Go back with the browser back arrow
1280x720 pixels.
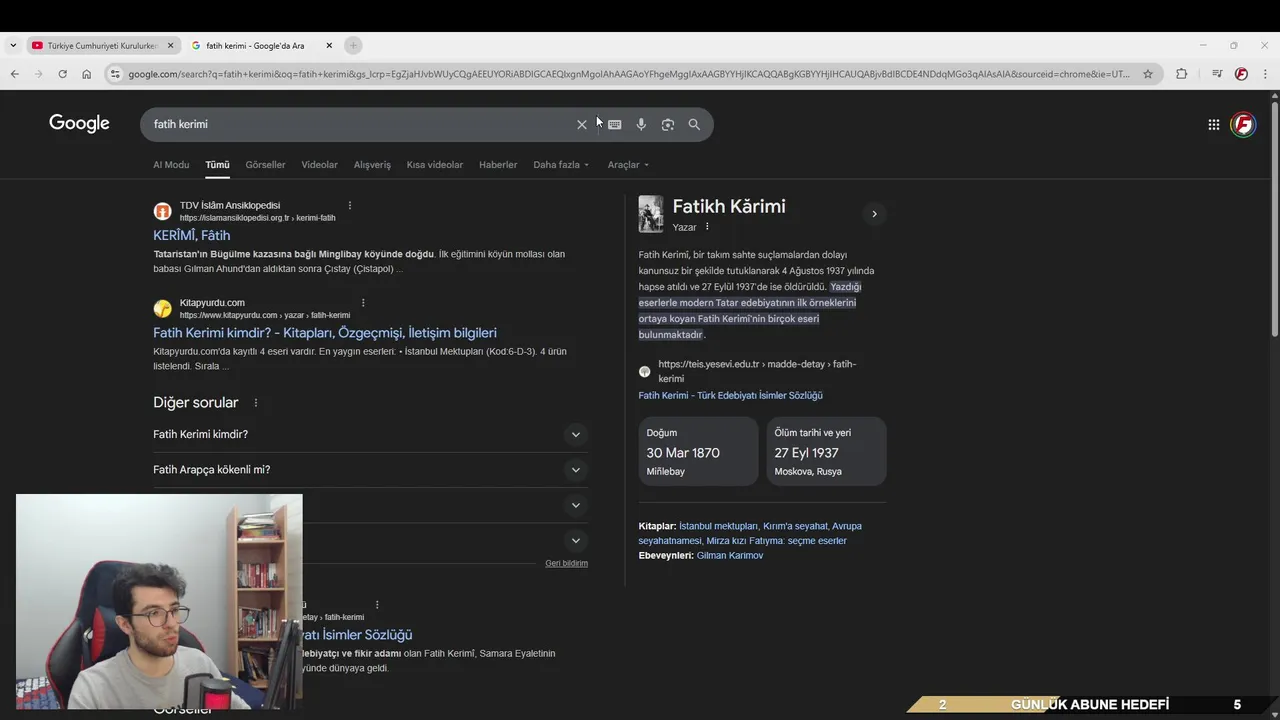[x=14, y=74]
